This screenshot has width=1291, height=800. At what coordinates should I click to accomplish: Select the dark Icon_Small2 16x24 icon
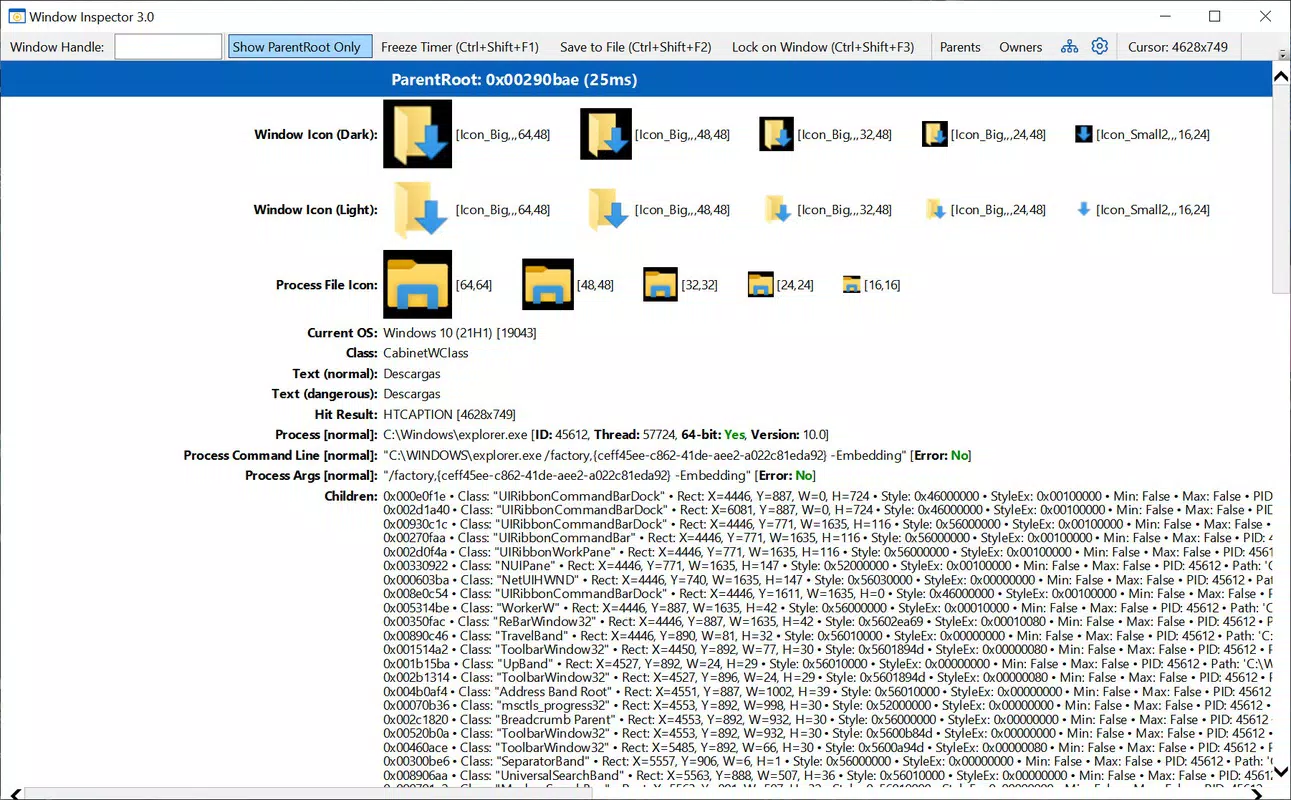tap(1083, 134)
